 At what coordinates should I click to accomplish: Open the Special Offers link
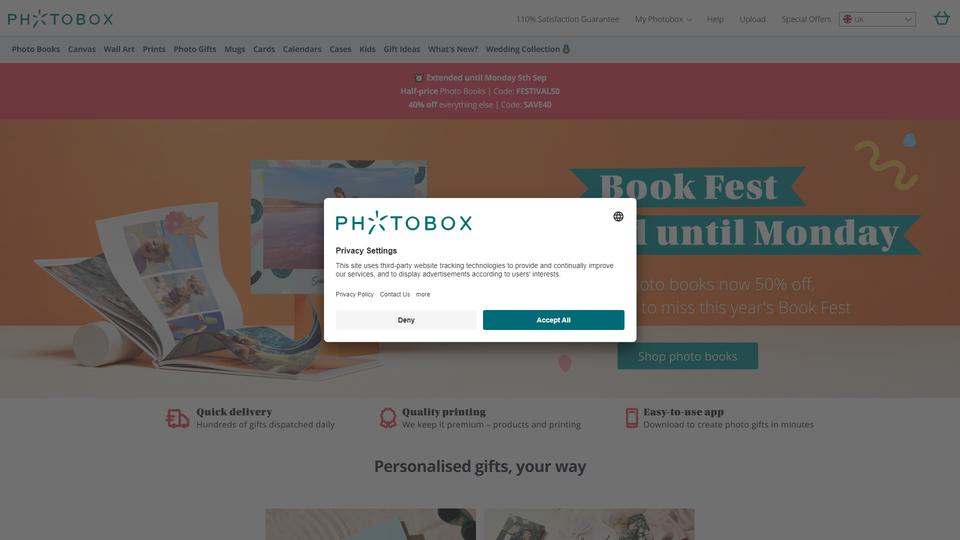pos(806,20)
